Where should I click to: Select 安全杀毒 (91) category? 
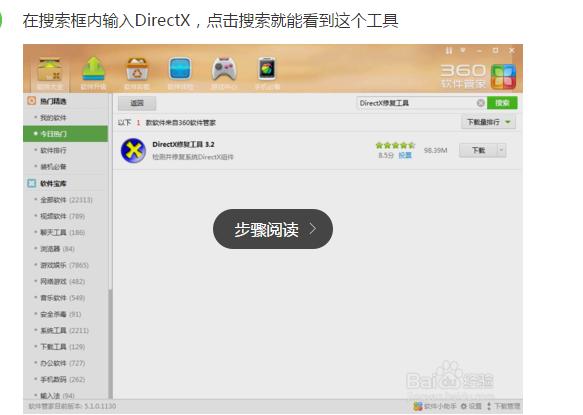pyautogui.click(x=61, y=314)
